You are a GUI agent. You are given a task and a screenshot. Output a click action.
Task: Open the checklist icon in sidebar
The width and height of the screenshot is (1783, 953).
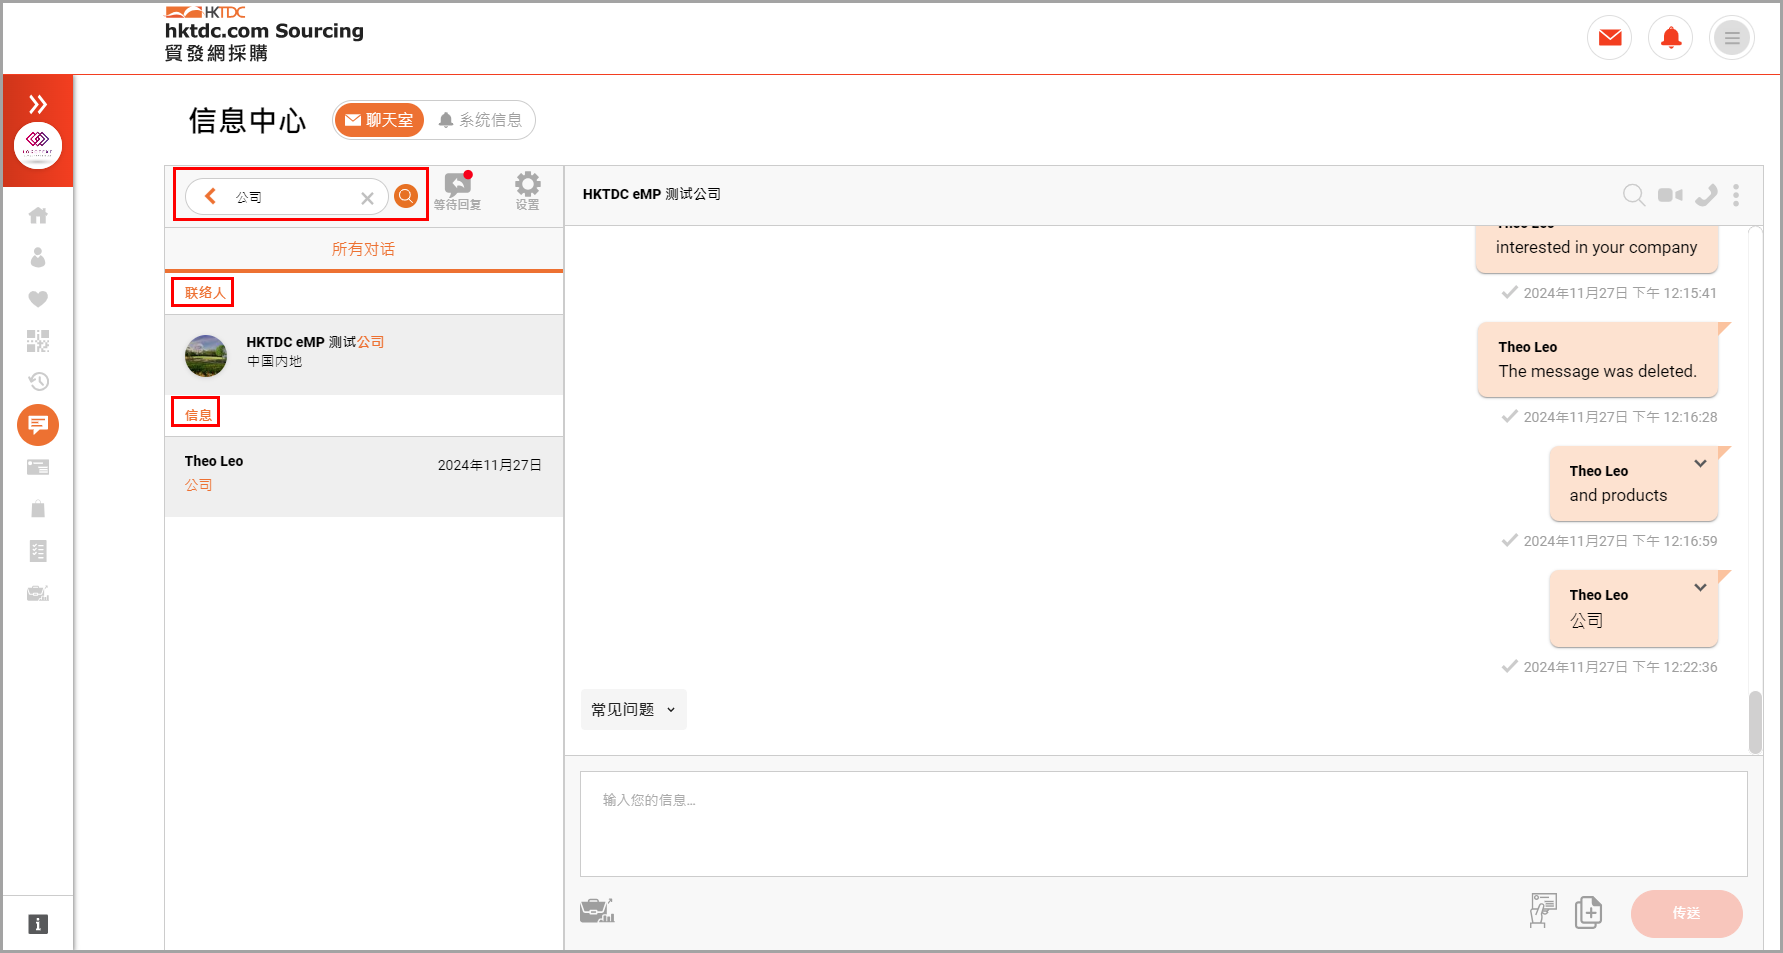pyautogui.click(x=38, y=551)
